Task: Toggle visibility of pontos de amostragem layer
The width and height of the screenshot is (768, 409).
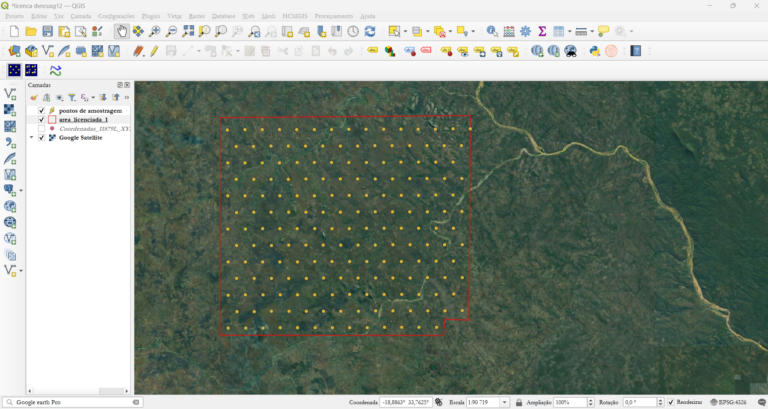Action: 42,111
